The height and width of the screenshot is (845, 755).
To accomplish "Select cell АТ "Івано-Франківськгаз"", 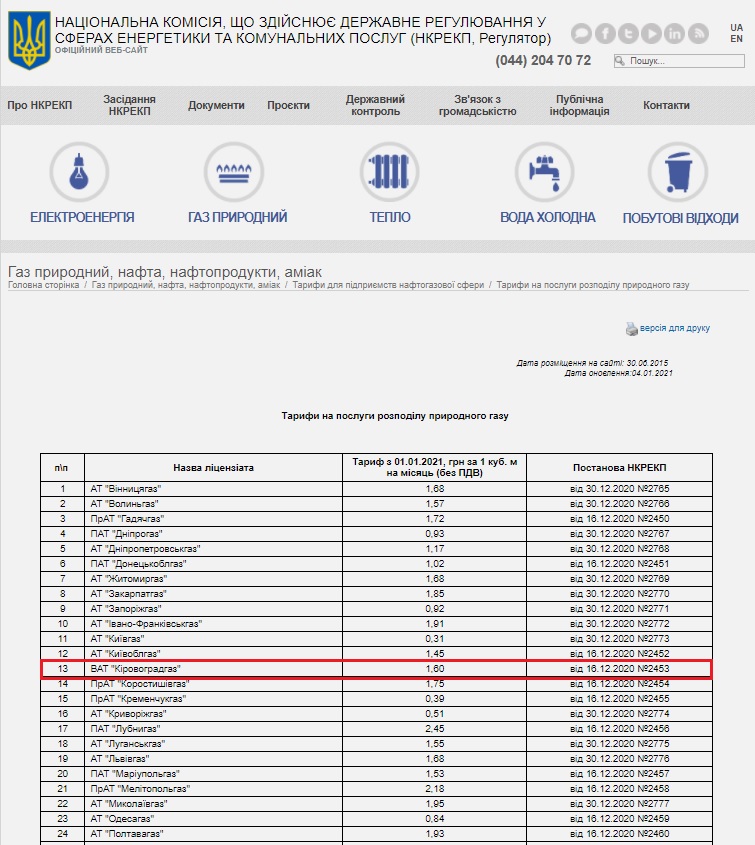I will [213, 624].
